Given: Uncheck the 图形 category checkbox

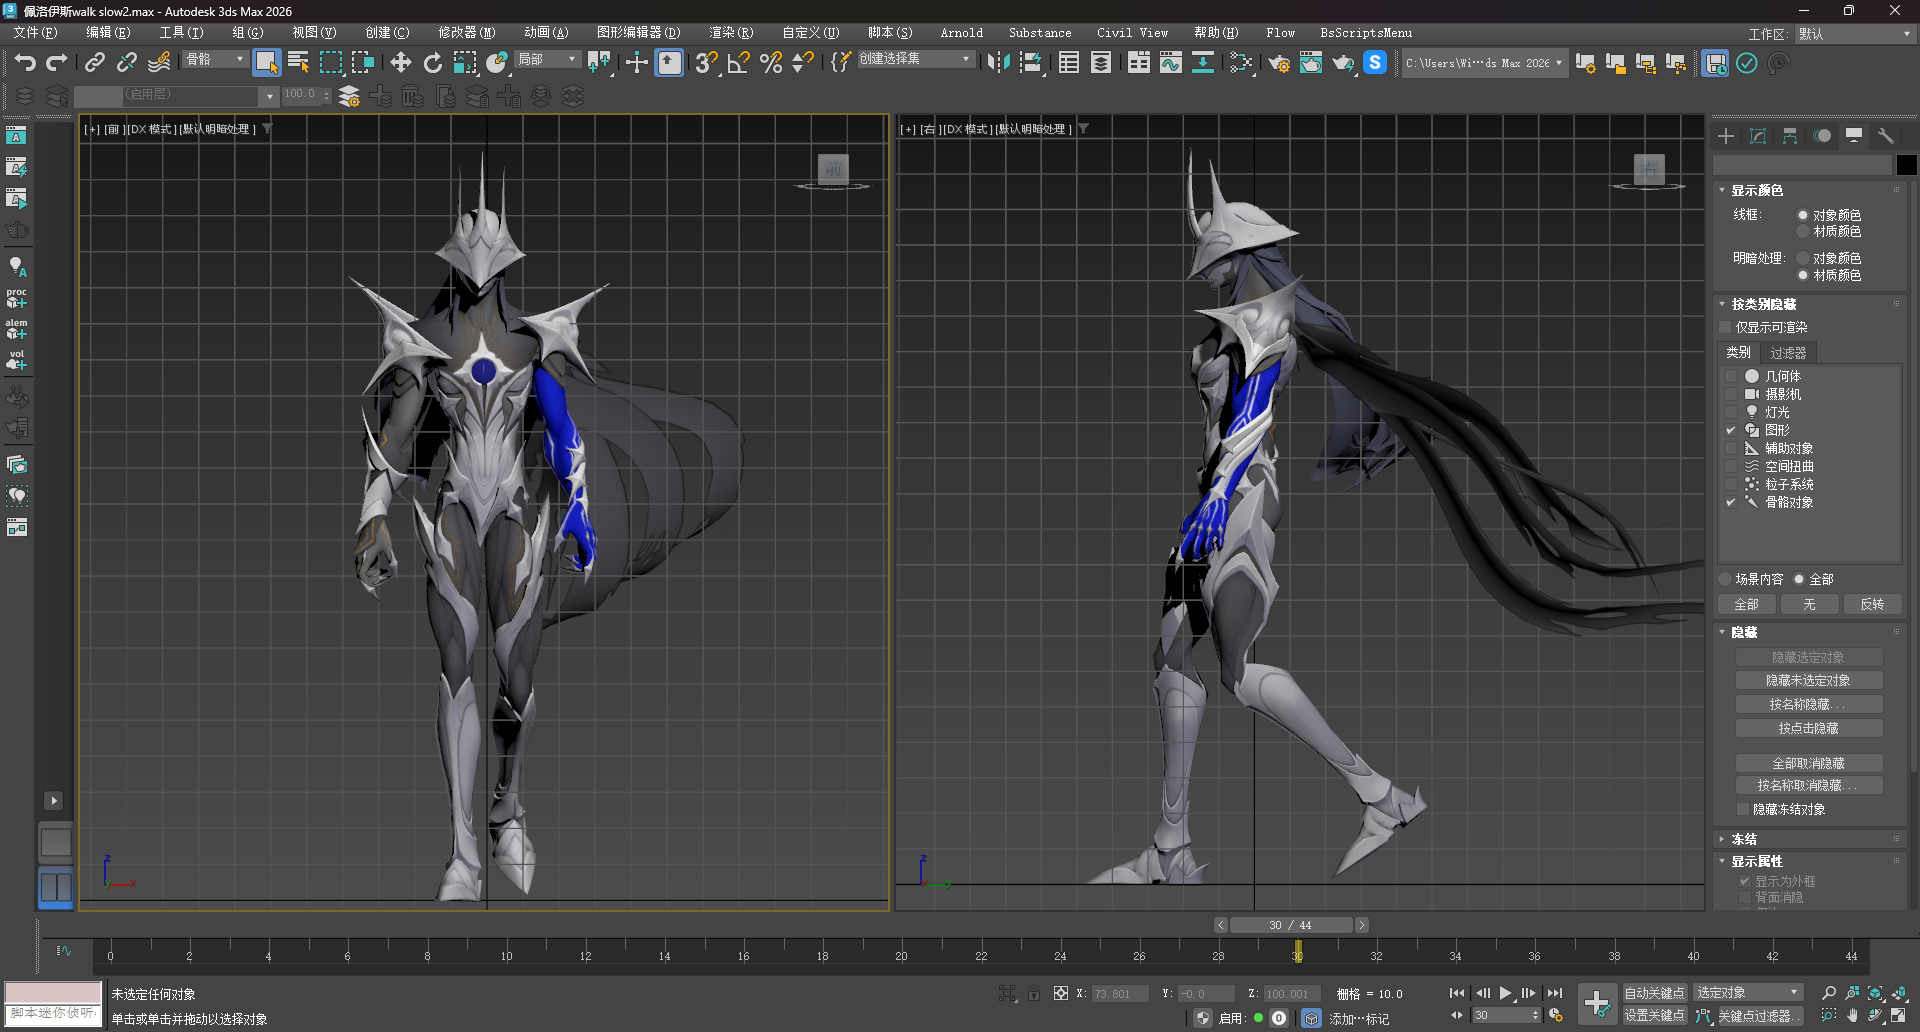Looking at the screenshot, I should tap(1731, 430).
